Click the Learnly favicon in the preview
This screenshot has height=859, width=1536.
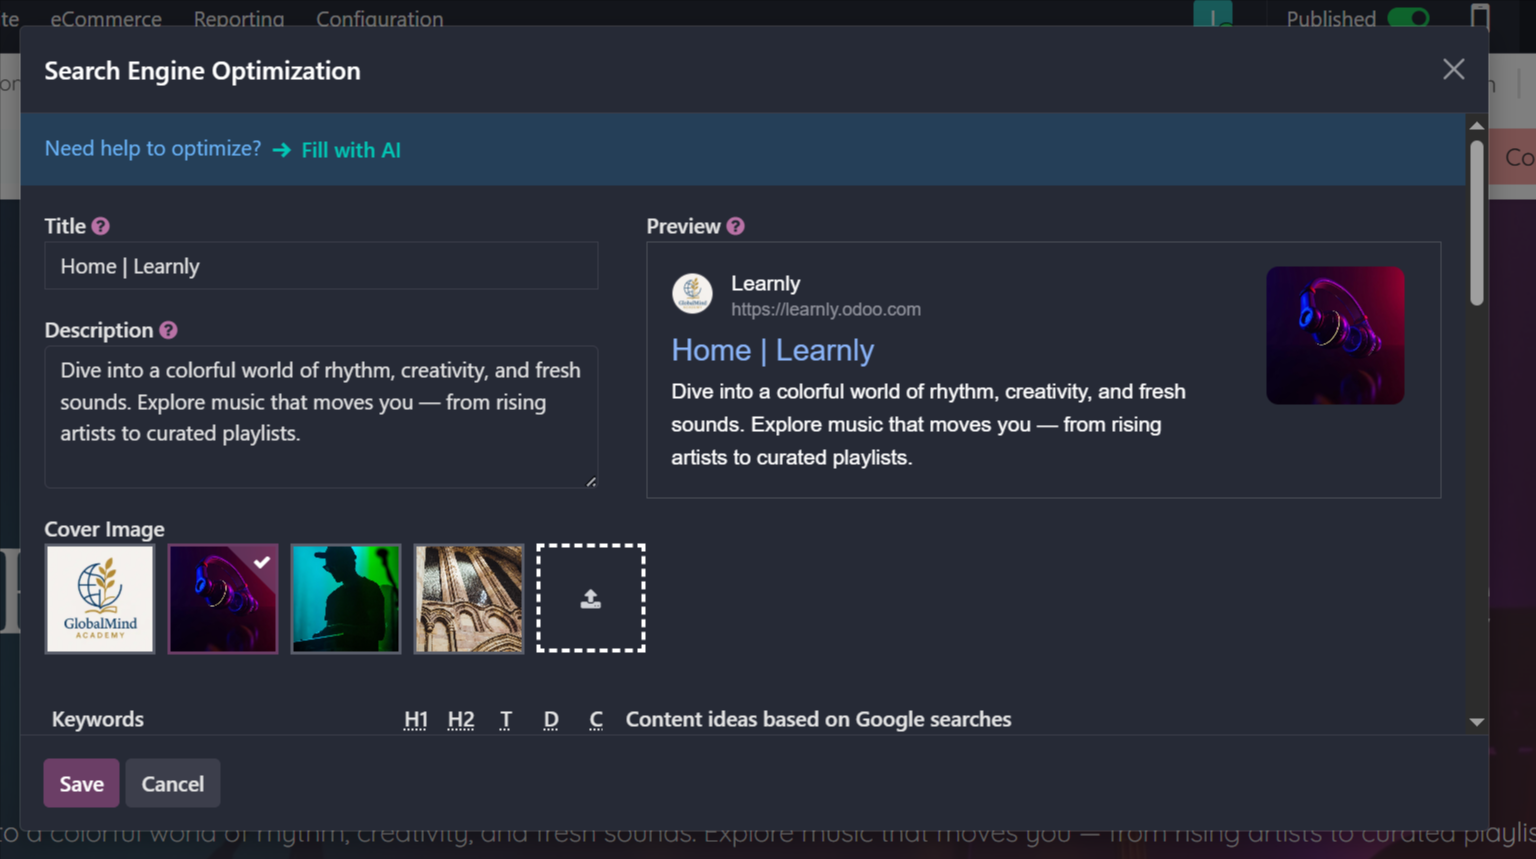point(692,294)
